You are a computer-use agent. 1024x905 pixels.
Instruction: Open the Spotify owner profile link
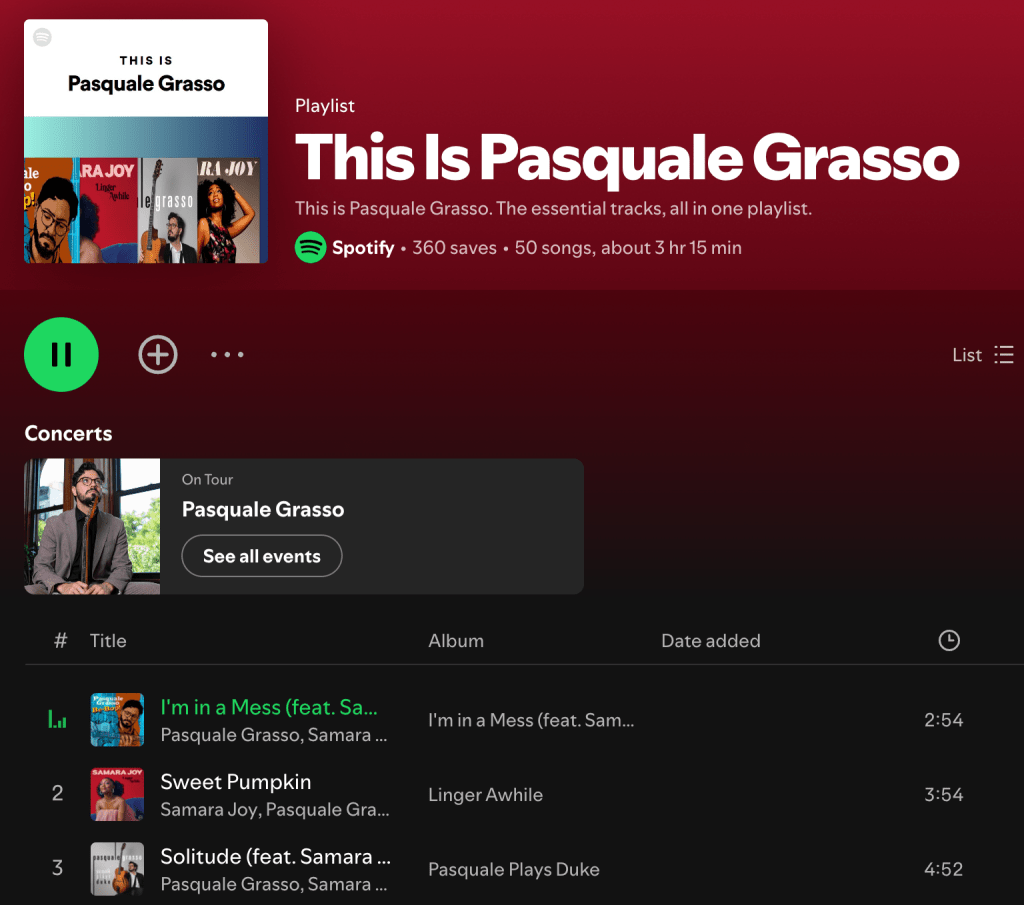[x=363, y=247]
